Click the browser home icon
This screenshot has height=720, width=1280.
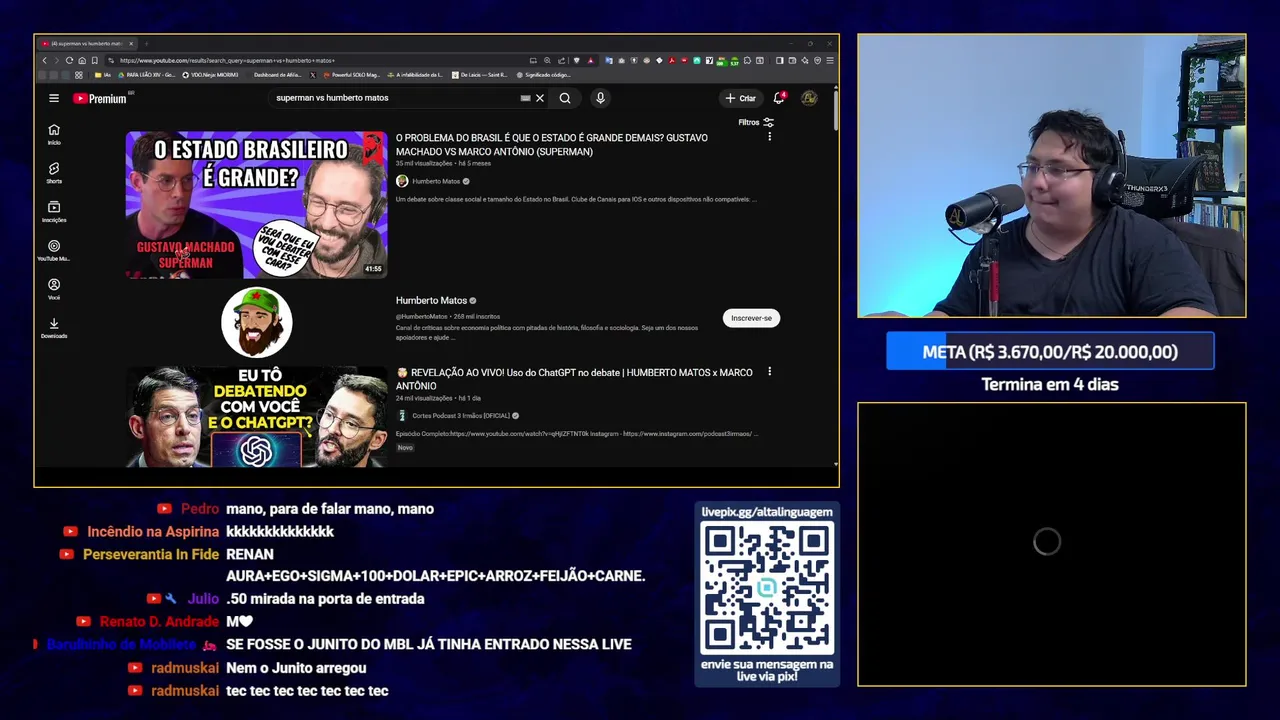tap(82, 60)
